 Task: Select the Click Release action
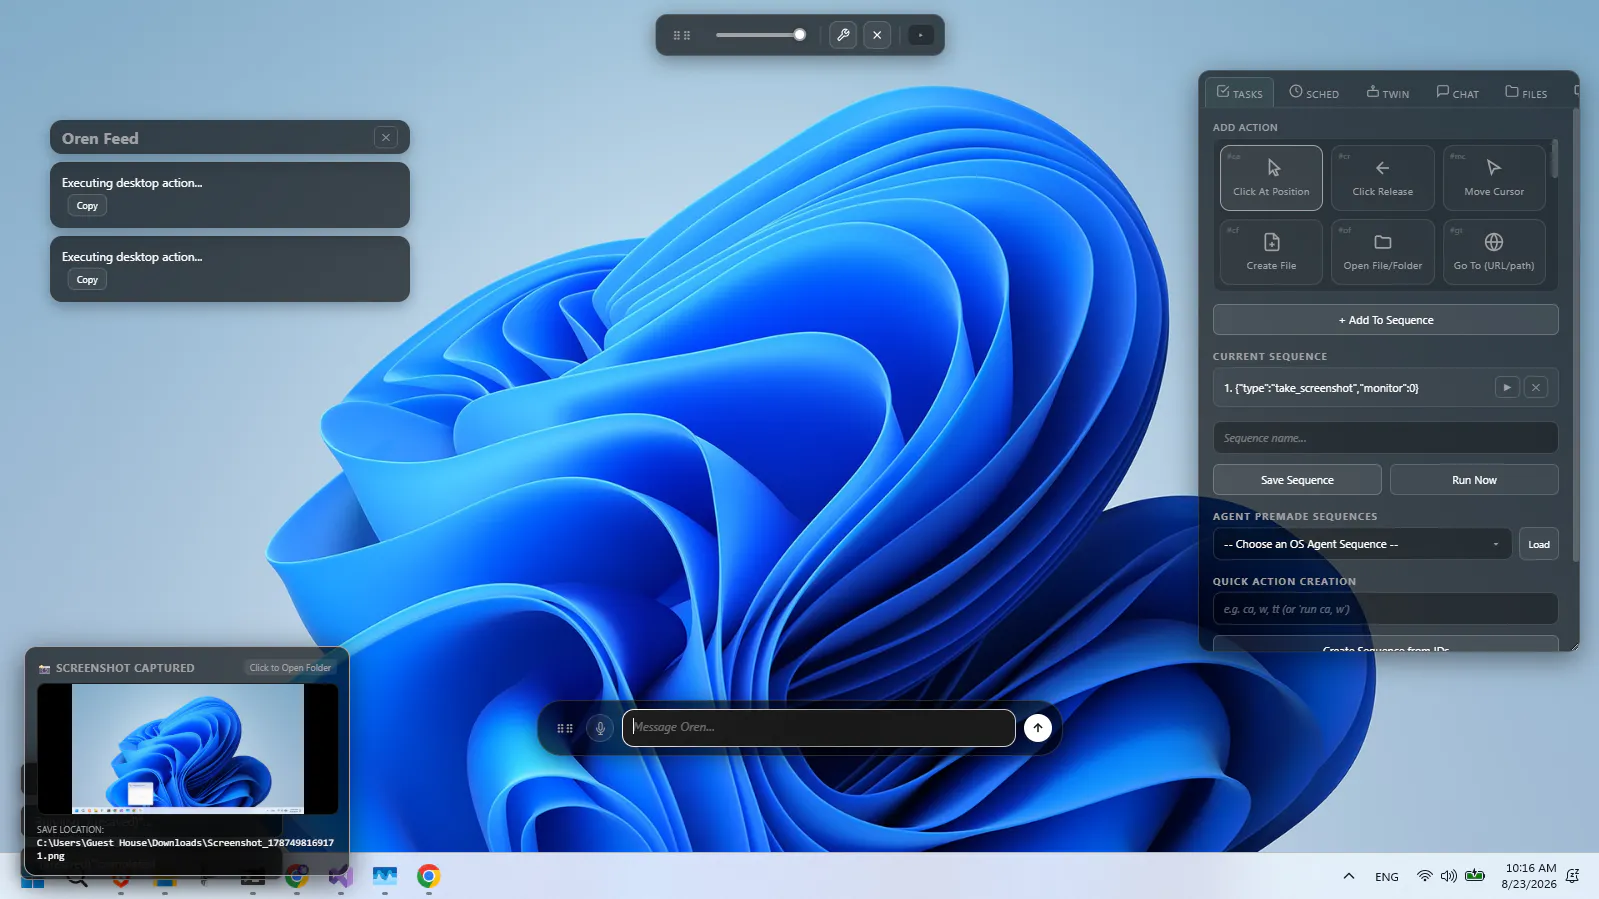coord(1383,178)
